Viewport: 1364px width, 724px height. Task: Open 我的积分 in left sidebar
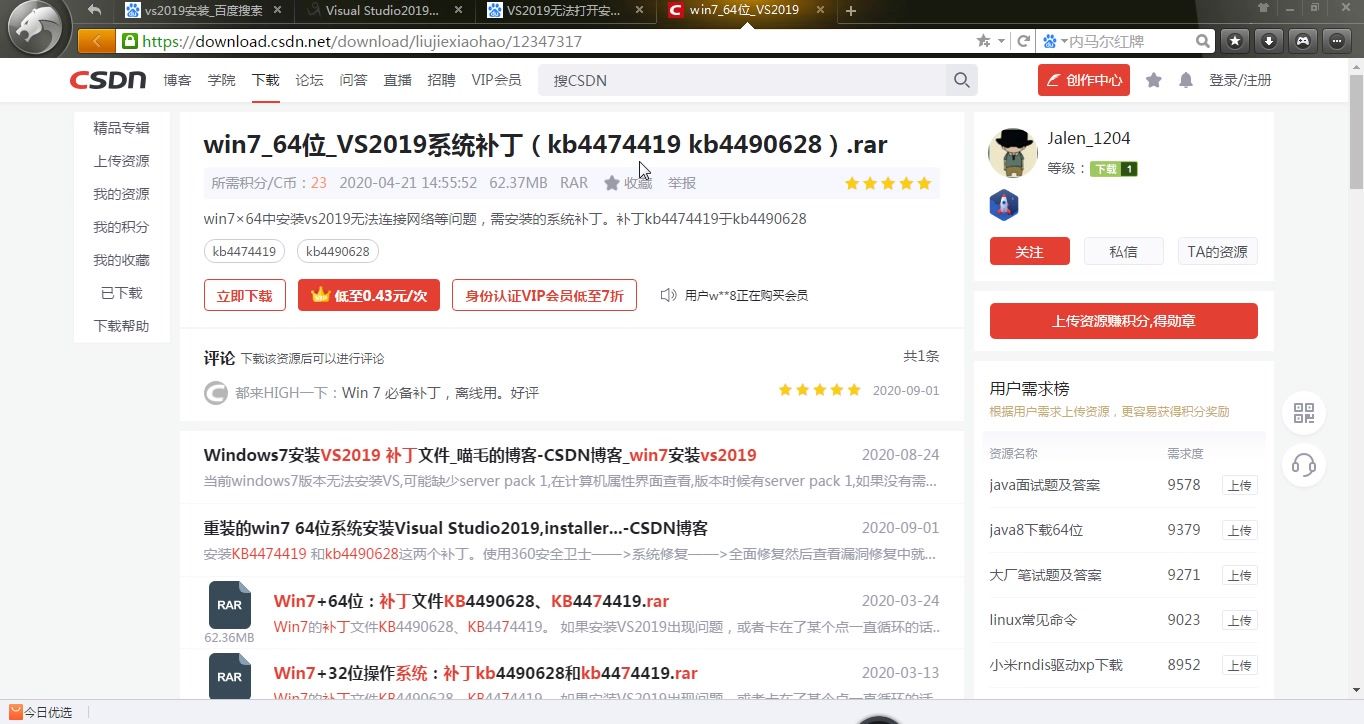[121, 226]
